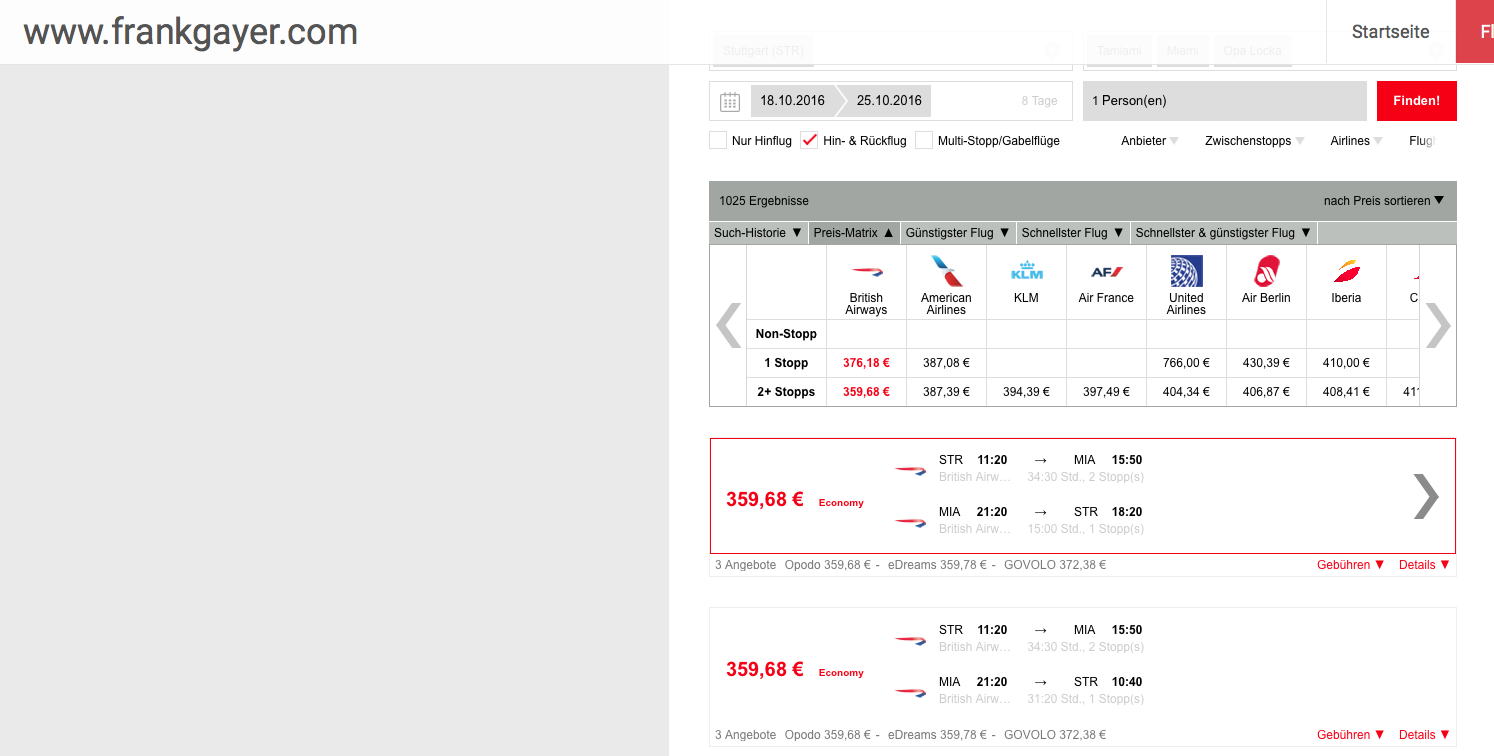This screenshot has height=756, width=1494.
Task: Open the calendar icon beside the dates
Action: click(x=730, y=101)
